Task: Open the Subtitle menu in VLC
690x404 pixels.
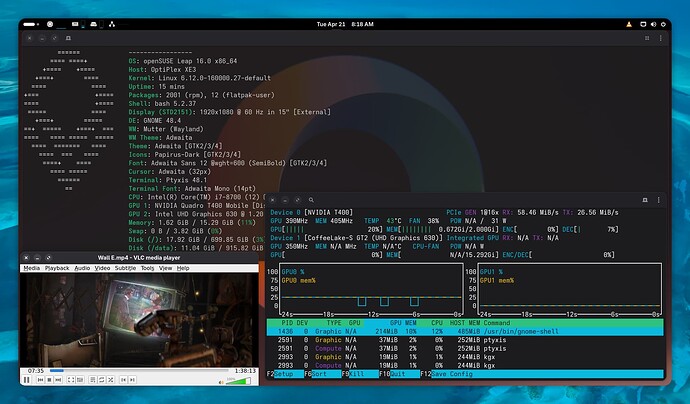Action: 125,268
